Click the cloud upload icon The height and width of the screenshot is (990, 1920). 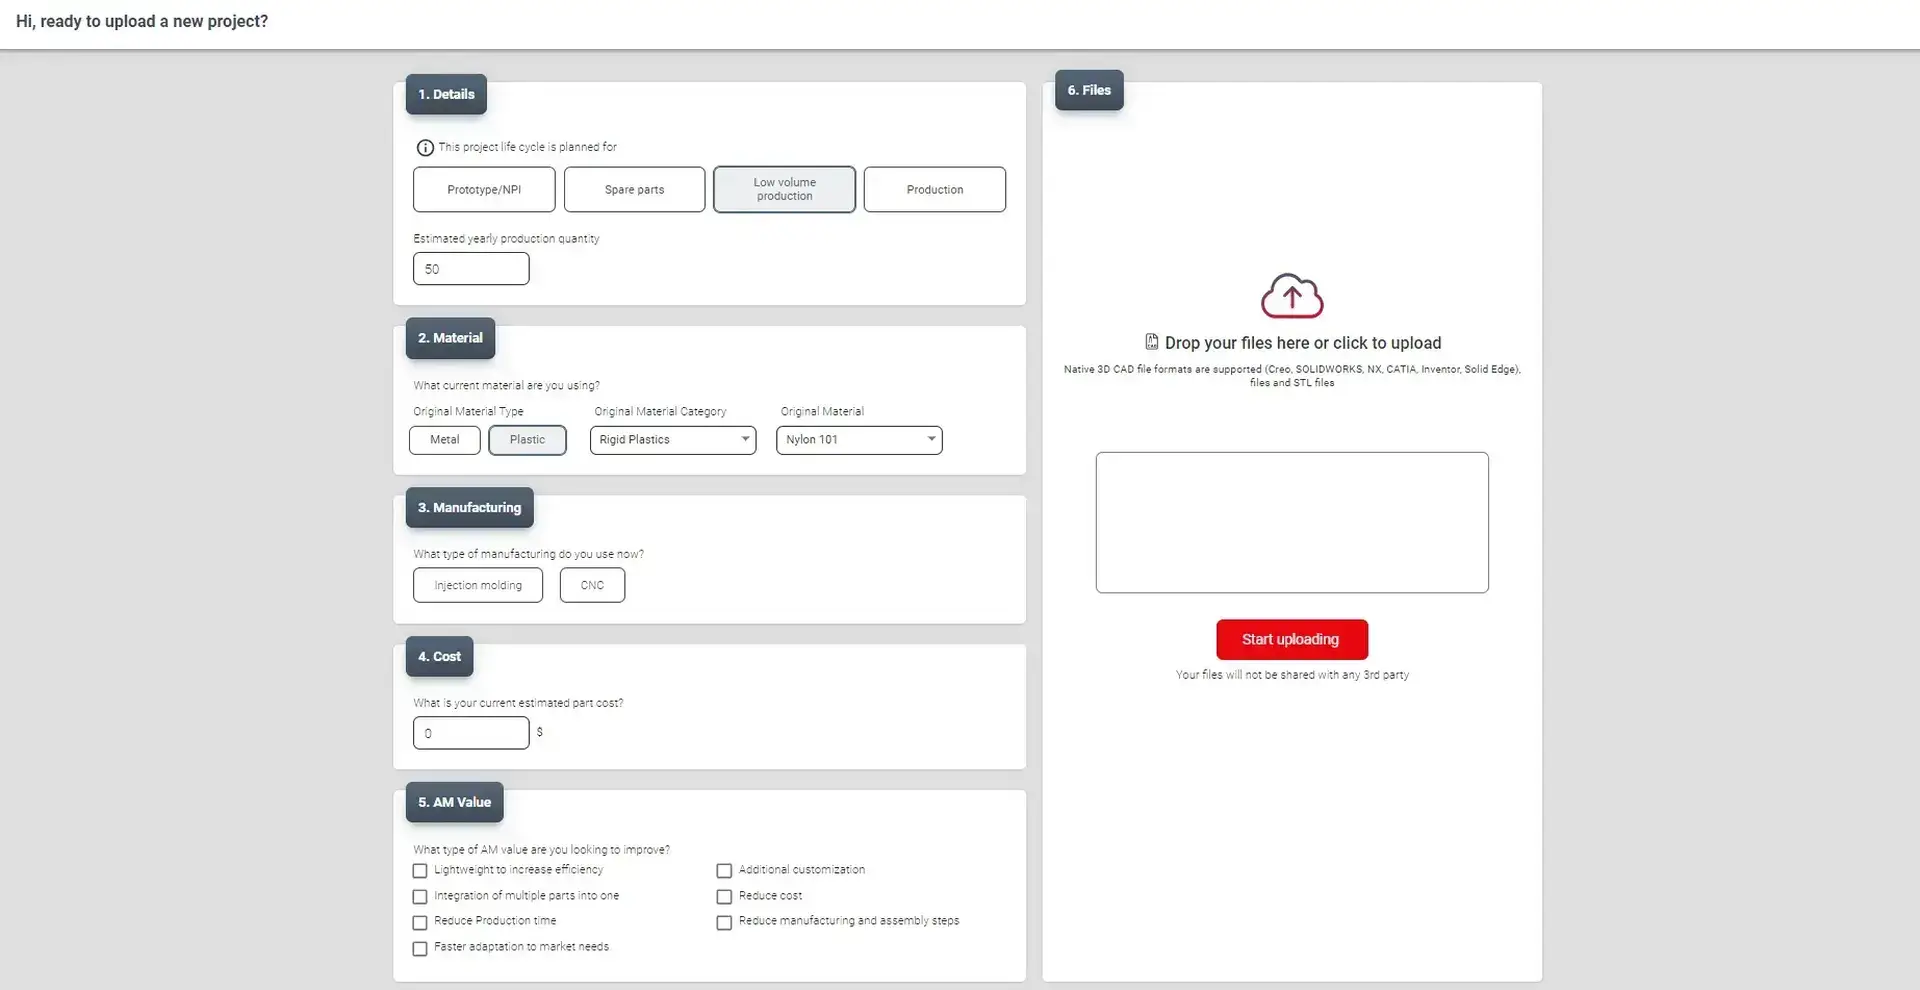point(1291,296)
